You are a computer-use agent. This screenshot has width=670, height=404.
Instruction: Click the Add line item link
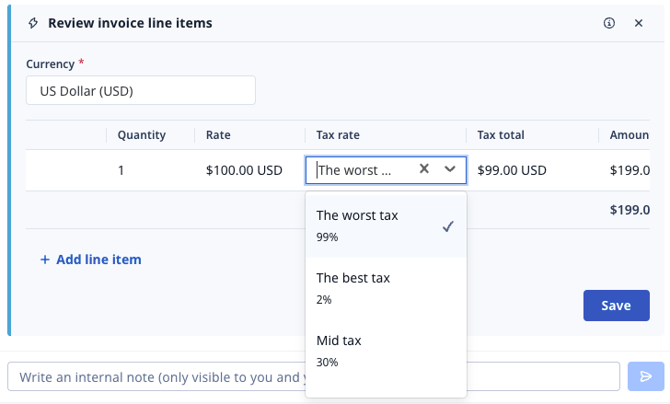click(x=98, y=260)
